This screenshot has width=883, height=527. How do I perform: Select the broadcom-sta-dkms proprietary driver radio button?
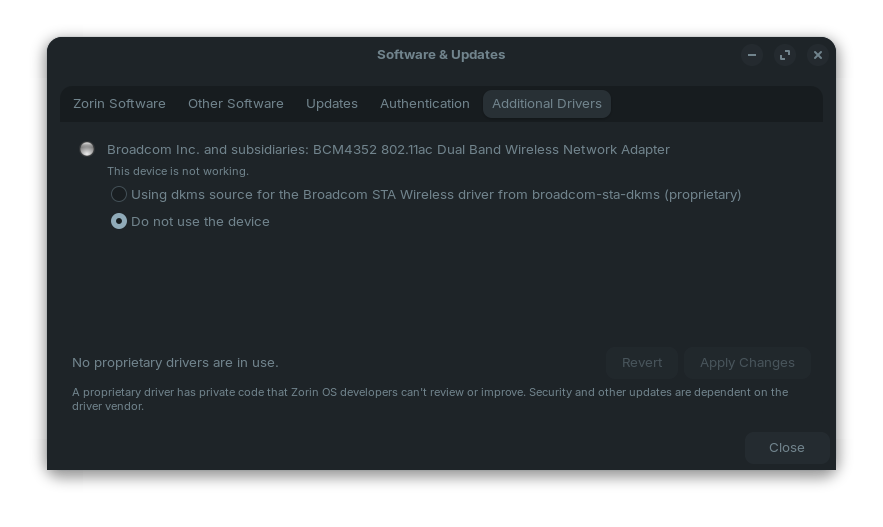tap(119, 194)
